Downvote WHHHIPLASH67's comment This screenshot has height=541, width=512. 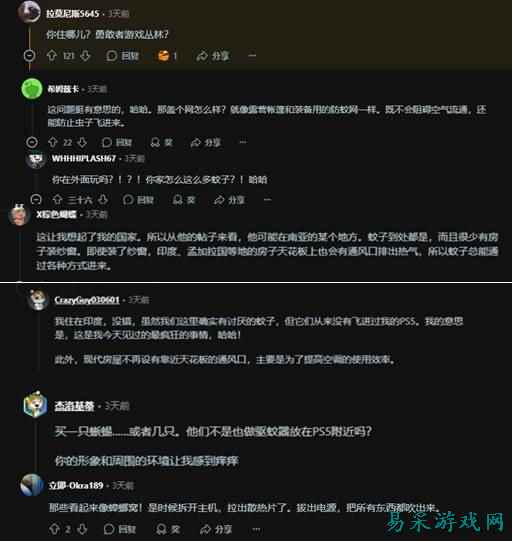tap(103, 199)
